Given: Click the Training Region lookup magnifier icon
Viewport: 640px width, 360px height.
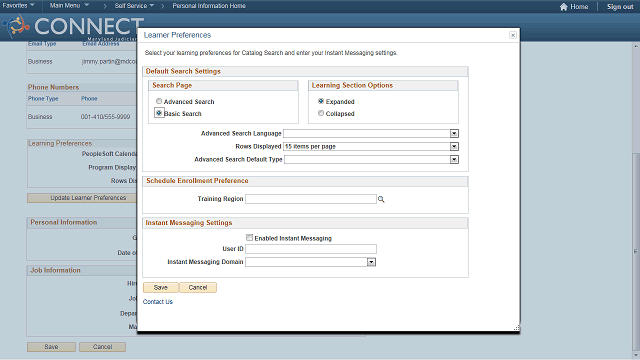Looking at the screenshot, I should click(x=381, y=199).
